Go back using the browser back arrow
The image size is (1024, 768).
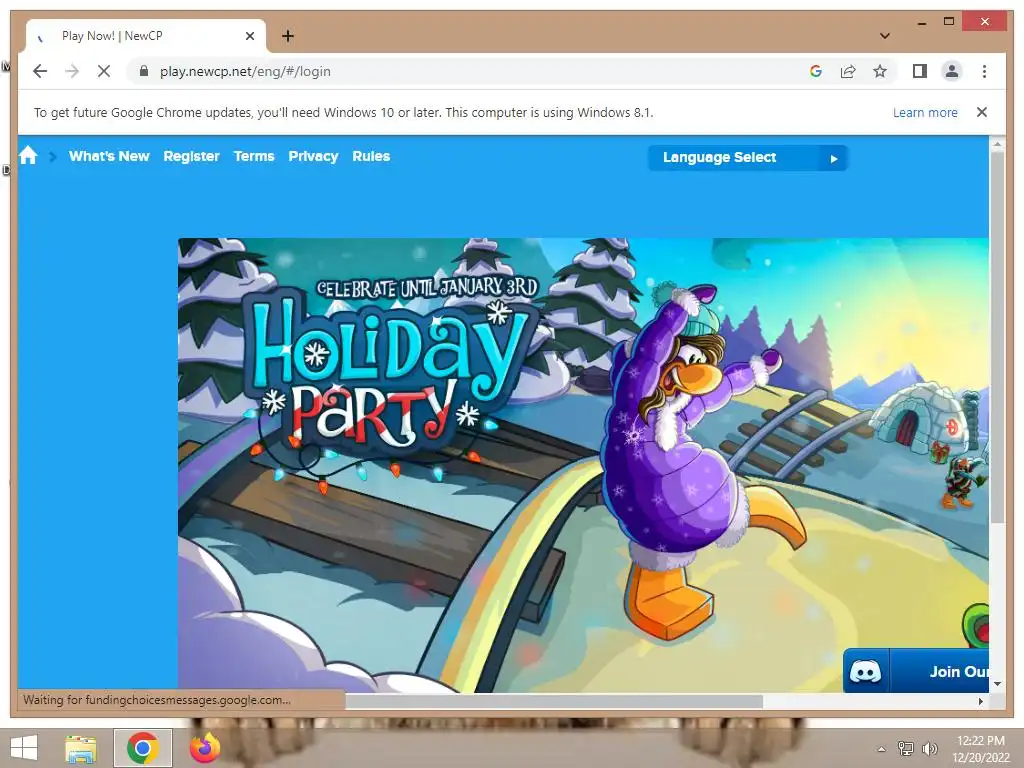coord(40,71)
